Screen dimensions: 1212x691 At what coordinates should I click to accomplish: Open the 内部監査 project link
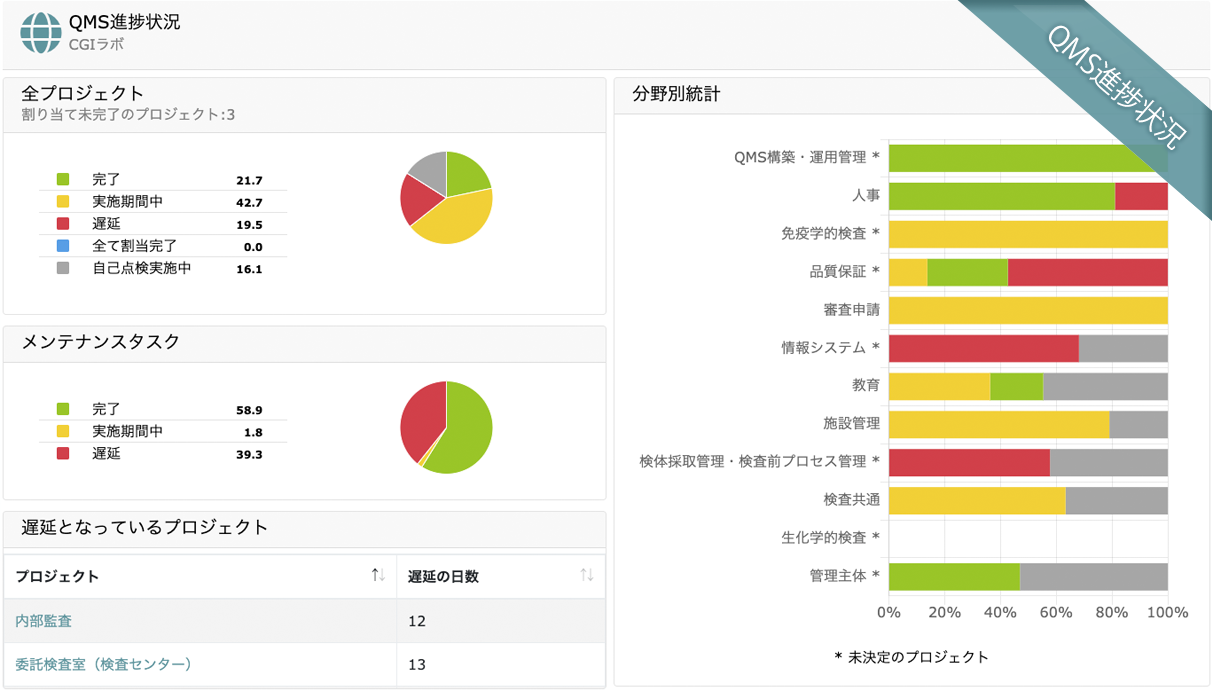[44, 621]
